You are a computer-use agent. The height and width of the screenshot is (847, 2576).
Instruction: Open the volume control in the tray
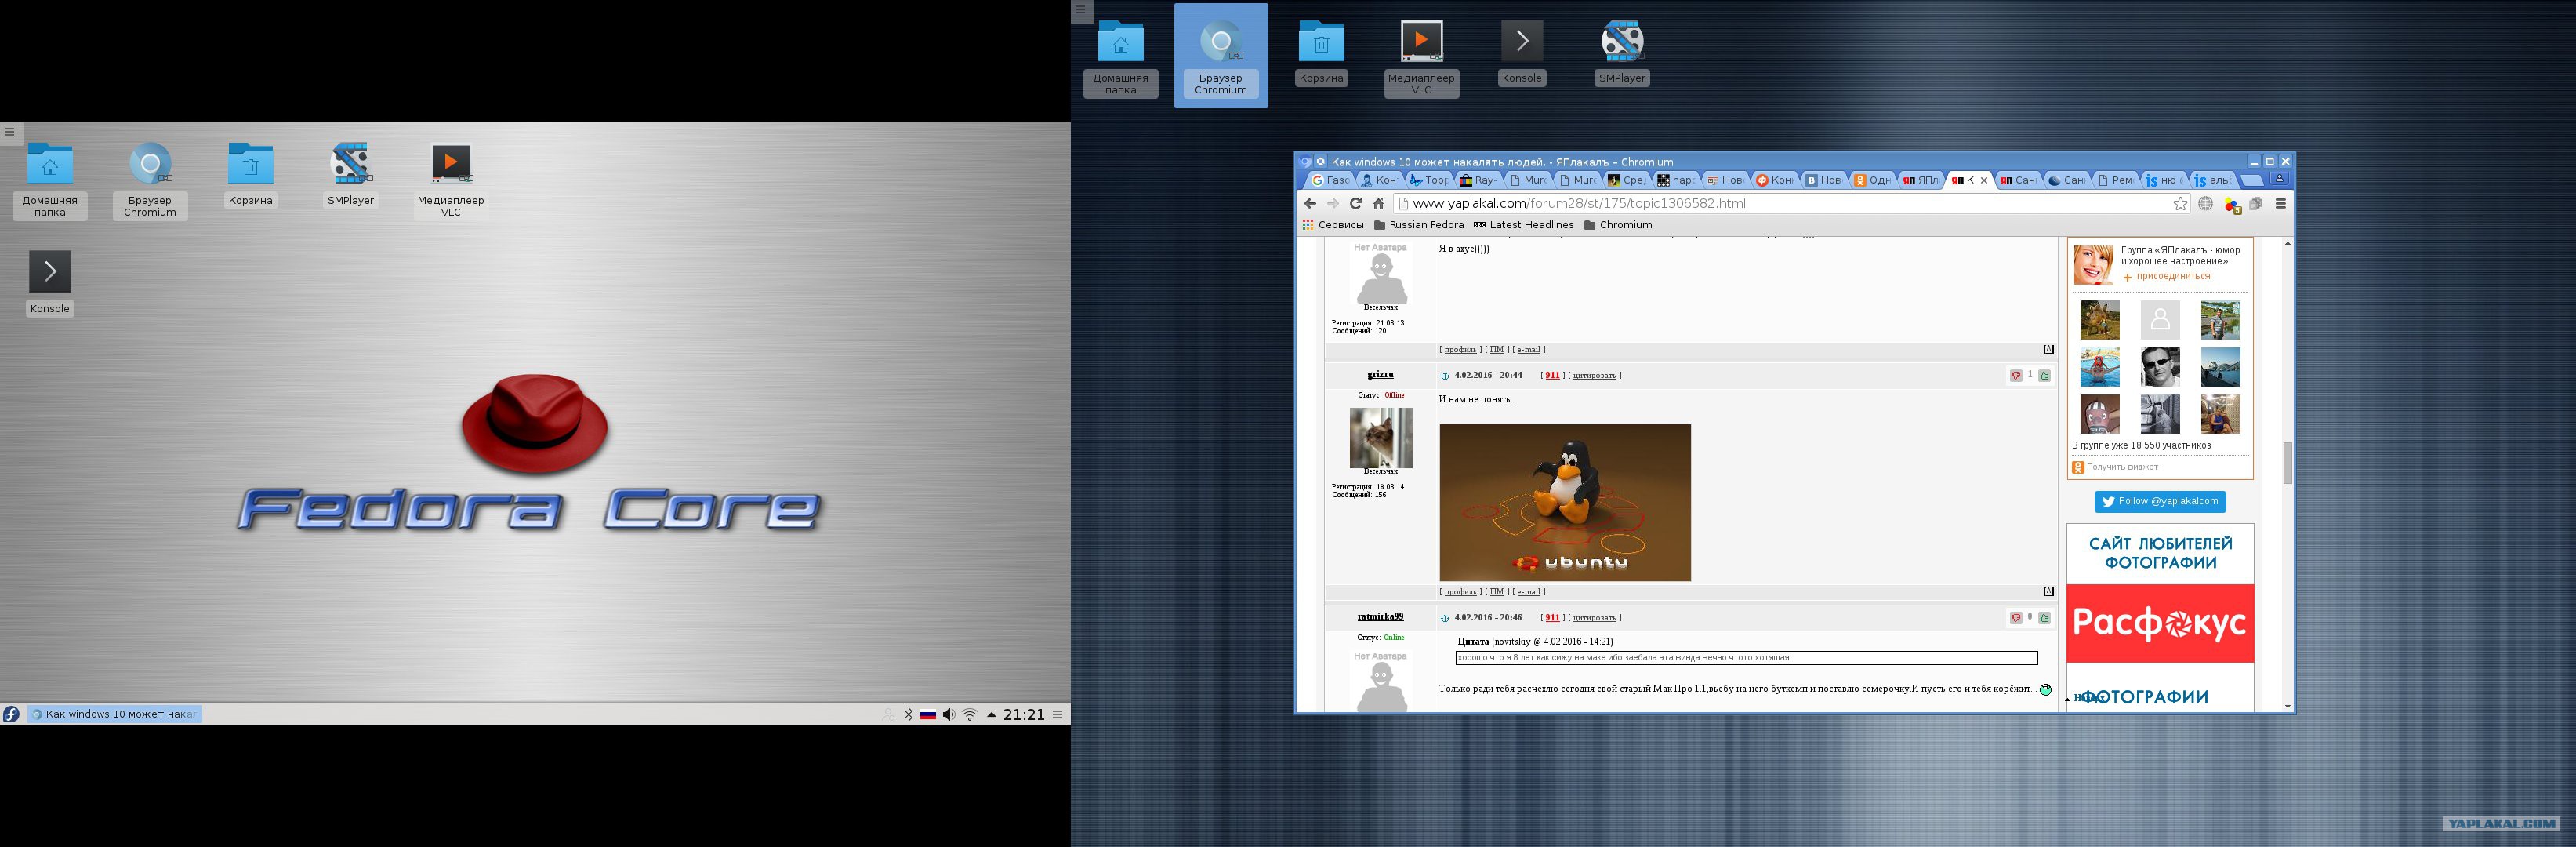pos(948,714)
